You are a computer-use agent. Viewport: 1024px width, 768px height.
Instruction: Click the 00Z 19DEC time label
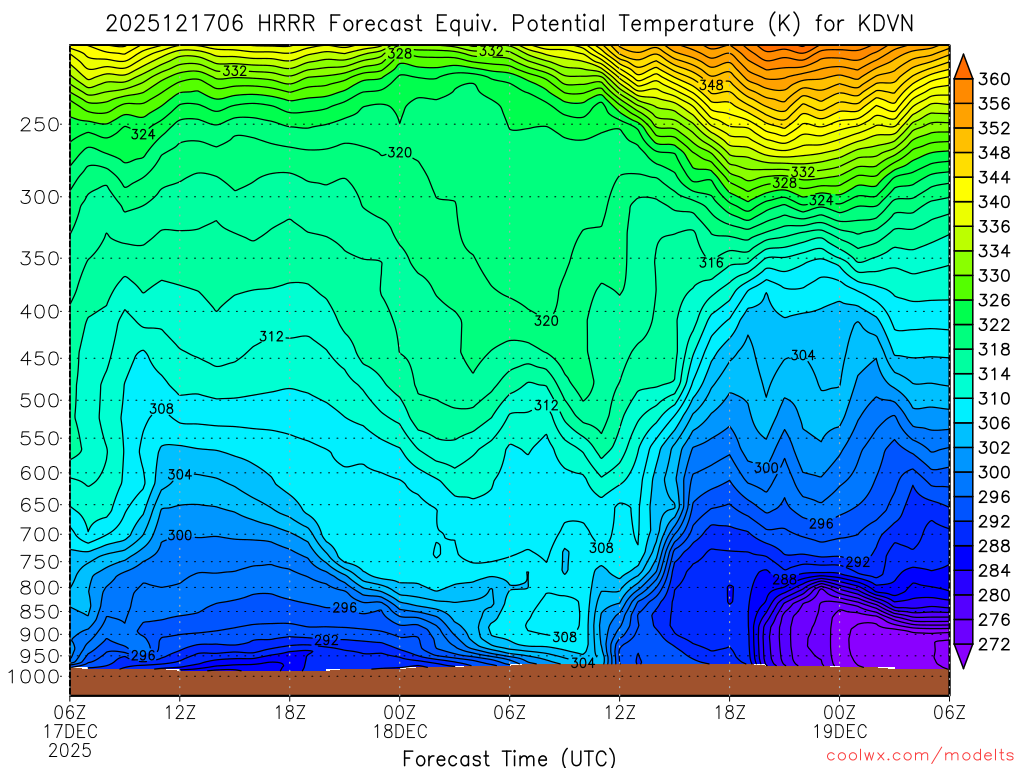point(840,721)
